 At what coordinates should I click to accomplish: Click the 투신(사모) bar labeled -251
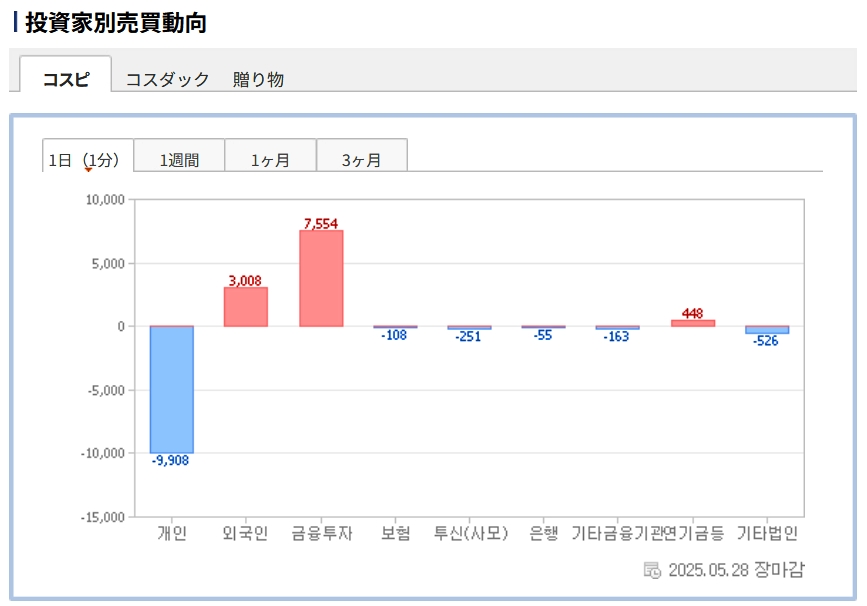click(x=469, y=328)
